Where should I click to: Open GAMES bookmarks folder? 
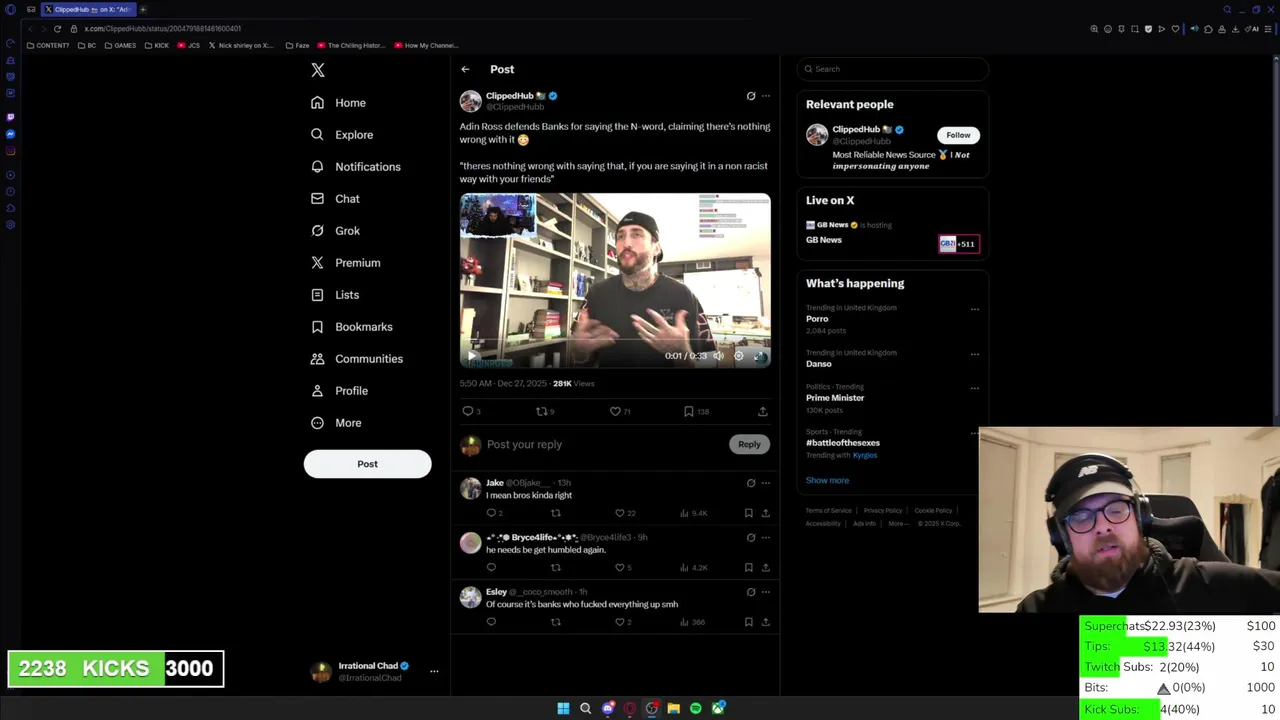click(120, 45)
